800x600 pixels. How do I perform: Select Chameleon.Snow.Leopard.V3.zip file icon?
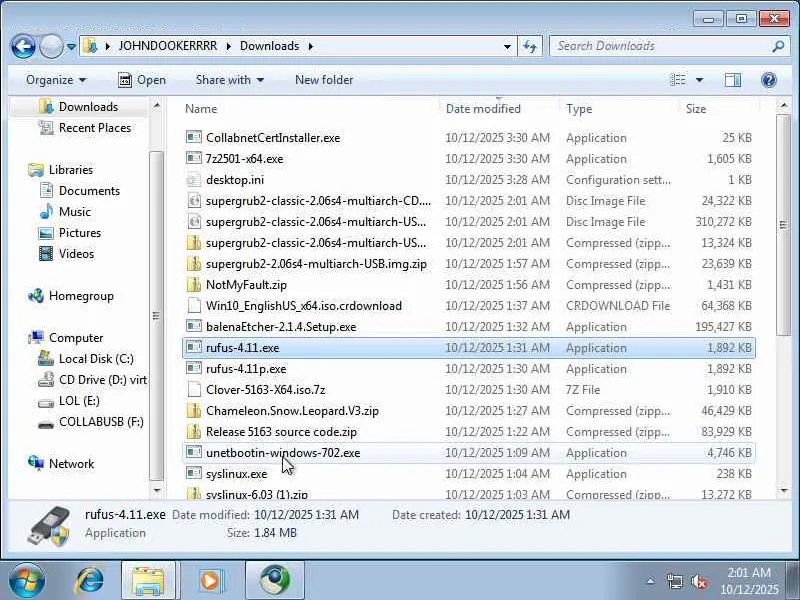coord(194,411)
